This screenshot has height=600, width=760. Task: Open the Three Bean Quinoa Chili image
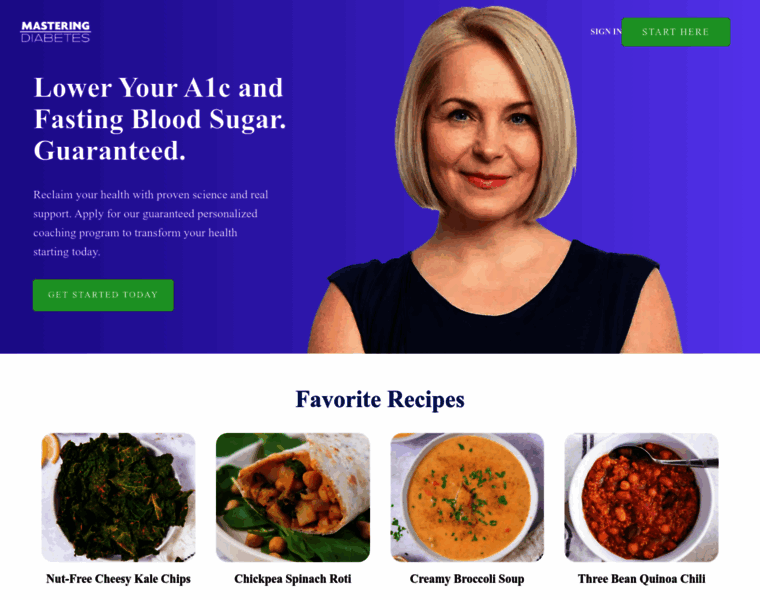coord(641,497)
